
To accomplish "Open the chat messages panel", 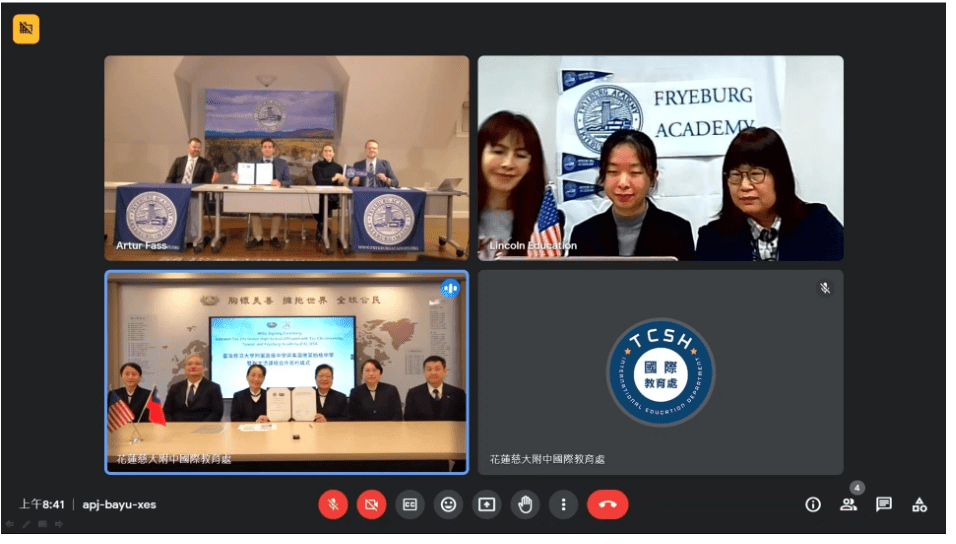I will (x=884, y=504).
